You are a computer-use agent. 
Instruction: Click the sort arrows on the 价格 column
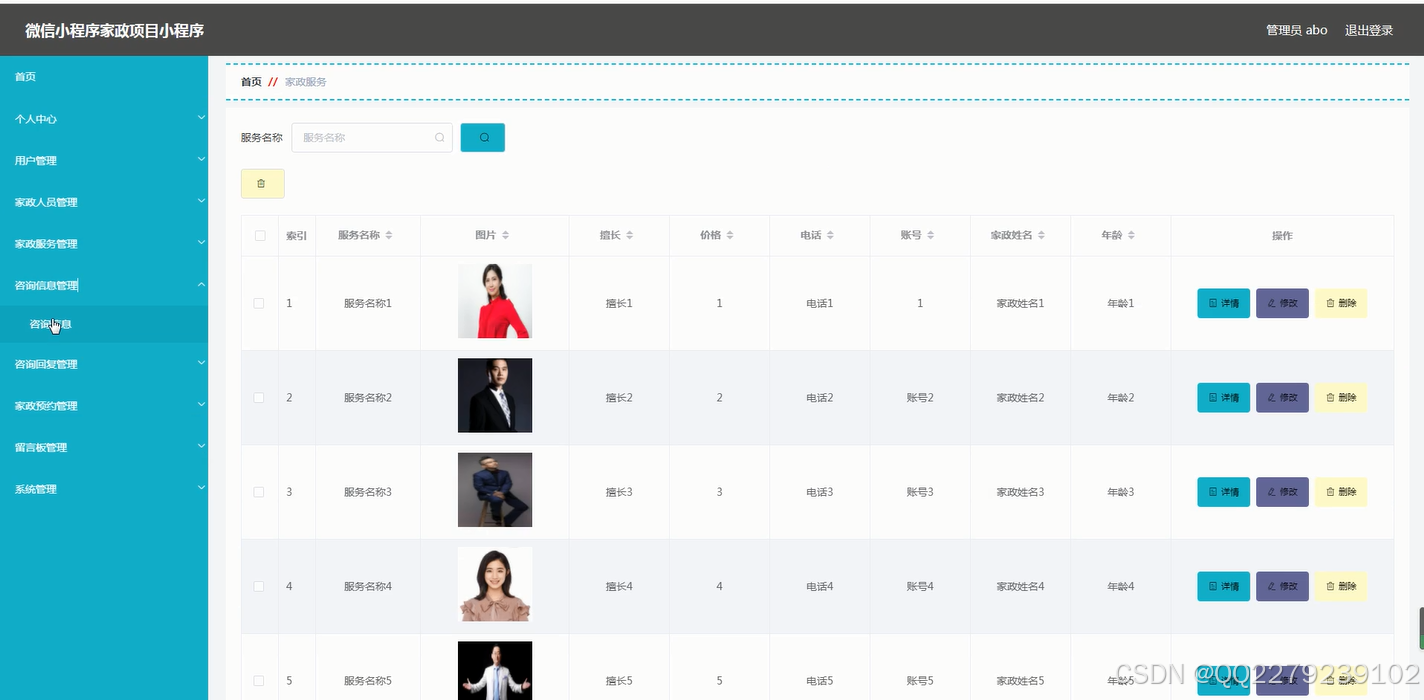point(733,235)
